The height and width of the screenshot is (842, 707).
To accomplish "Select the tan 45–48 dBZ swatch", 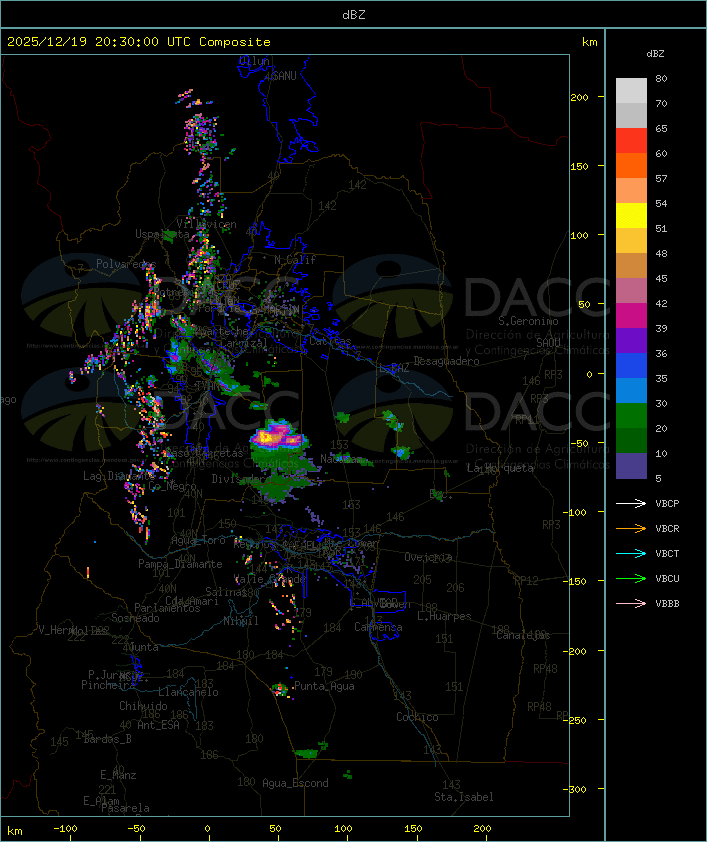I will (x=631, y=265).
